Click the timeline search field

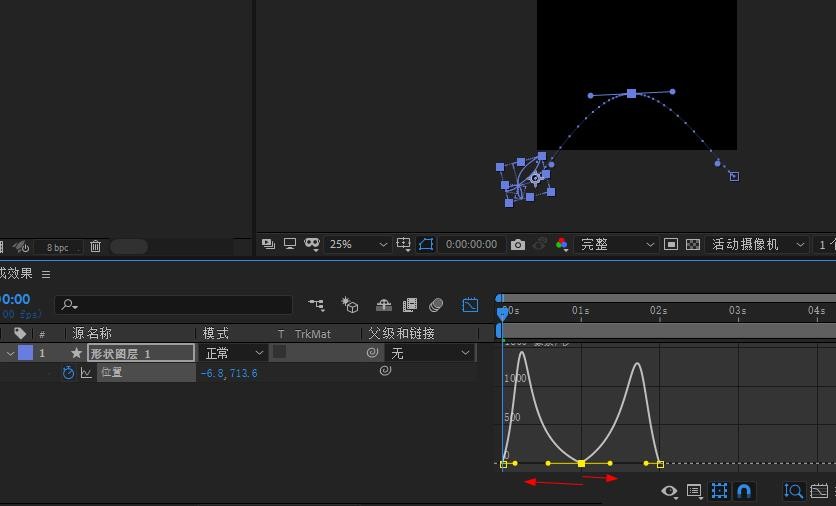click(174, 304)
